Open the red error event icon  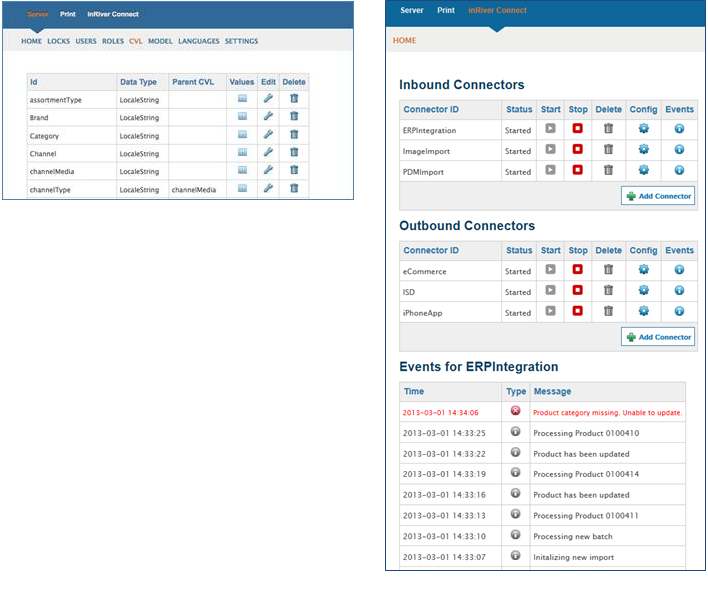click(515, 411)
